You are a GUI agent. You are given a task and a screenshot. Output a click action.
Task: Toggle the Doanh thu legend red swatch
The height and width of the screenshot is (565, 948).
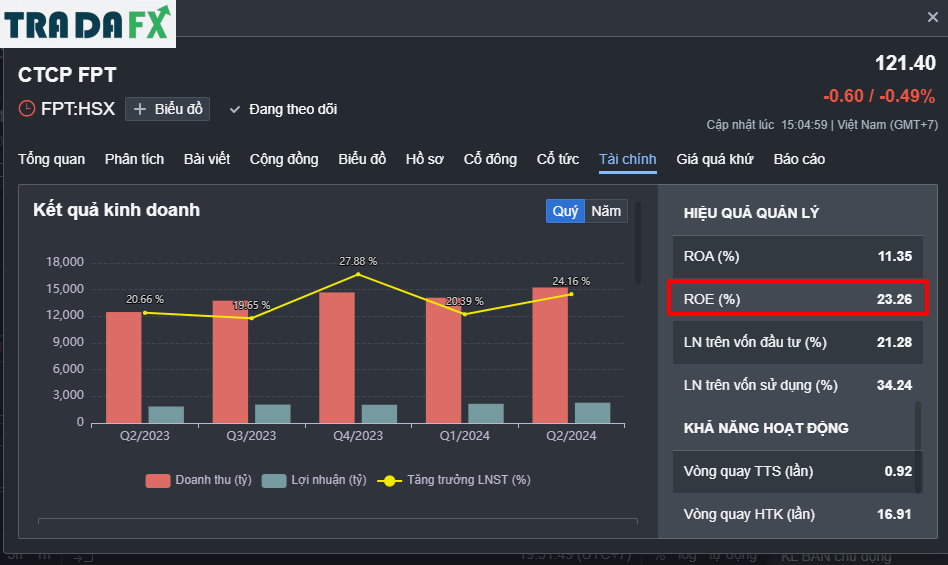pos(158,480)
